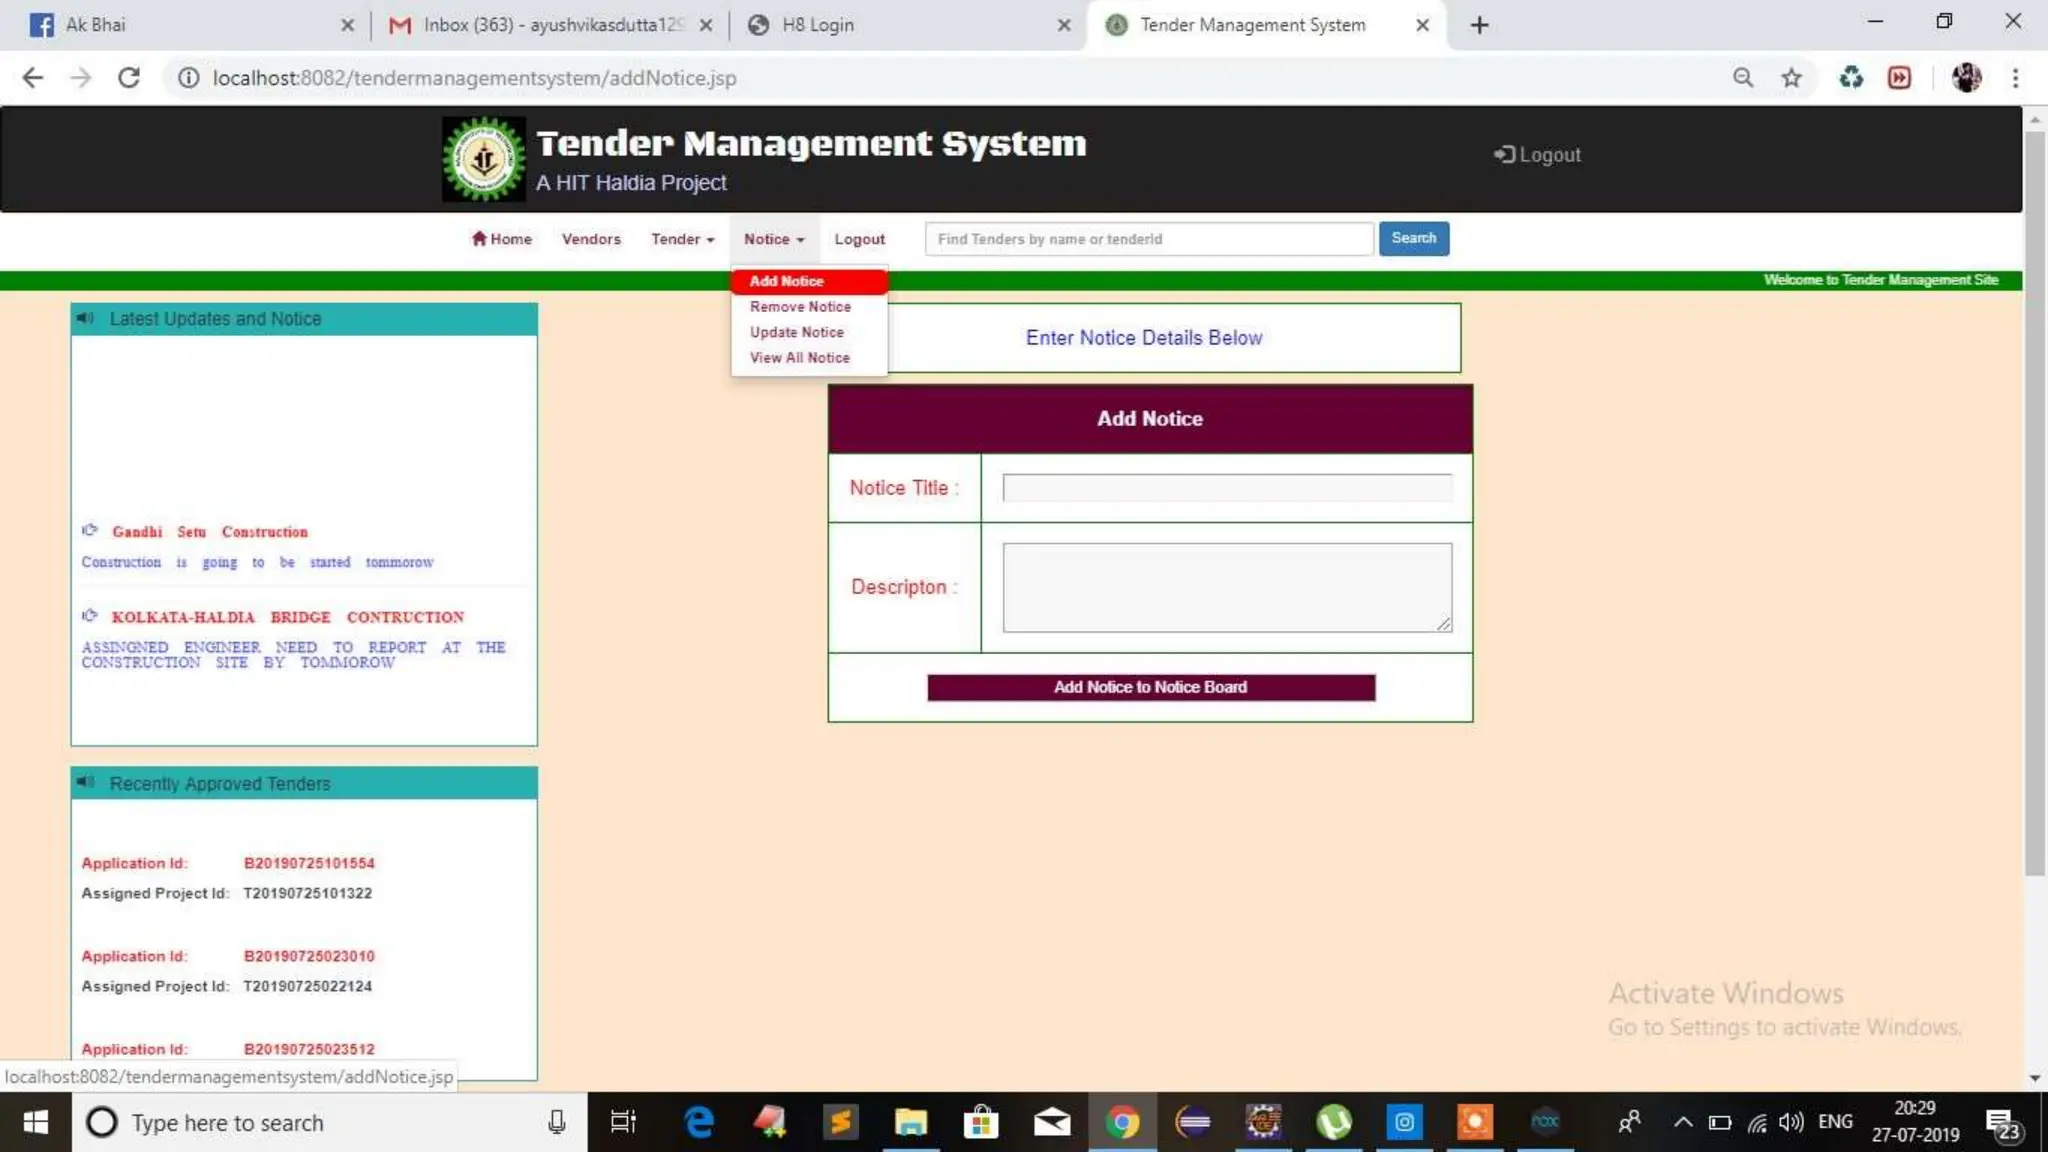2048x1152 pixels.
Task: Click Add Notice to Notice Board button
Action: point(1150,687)
